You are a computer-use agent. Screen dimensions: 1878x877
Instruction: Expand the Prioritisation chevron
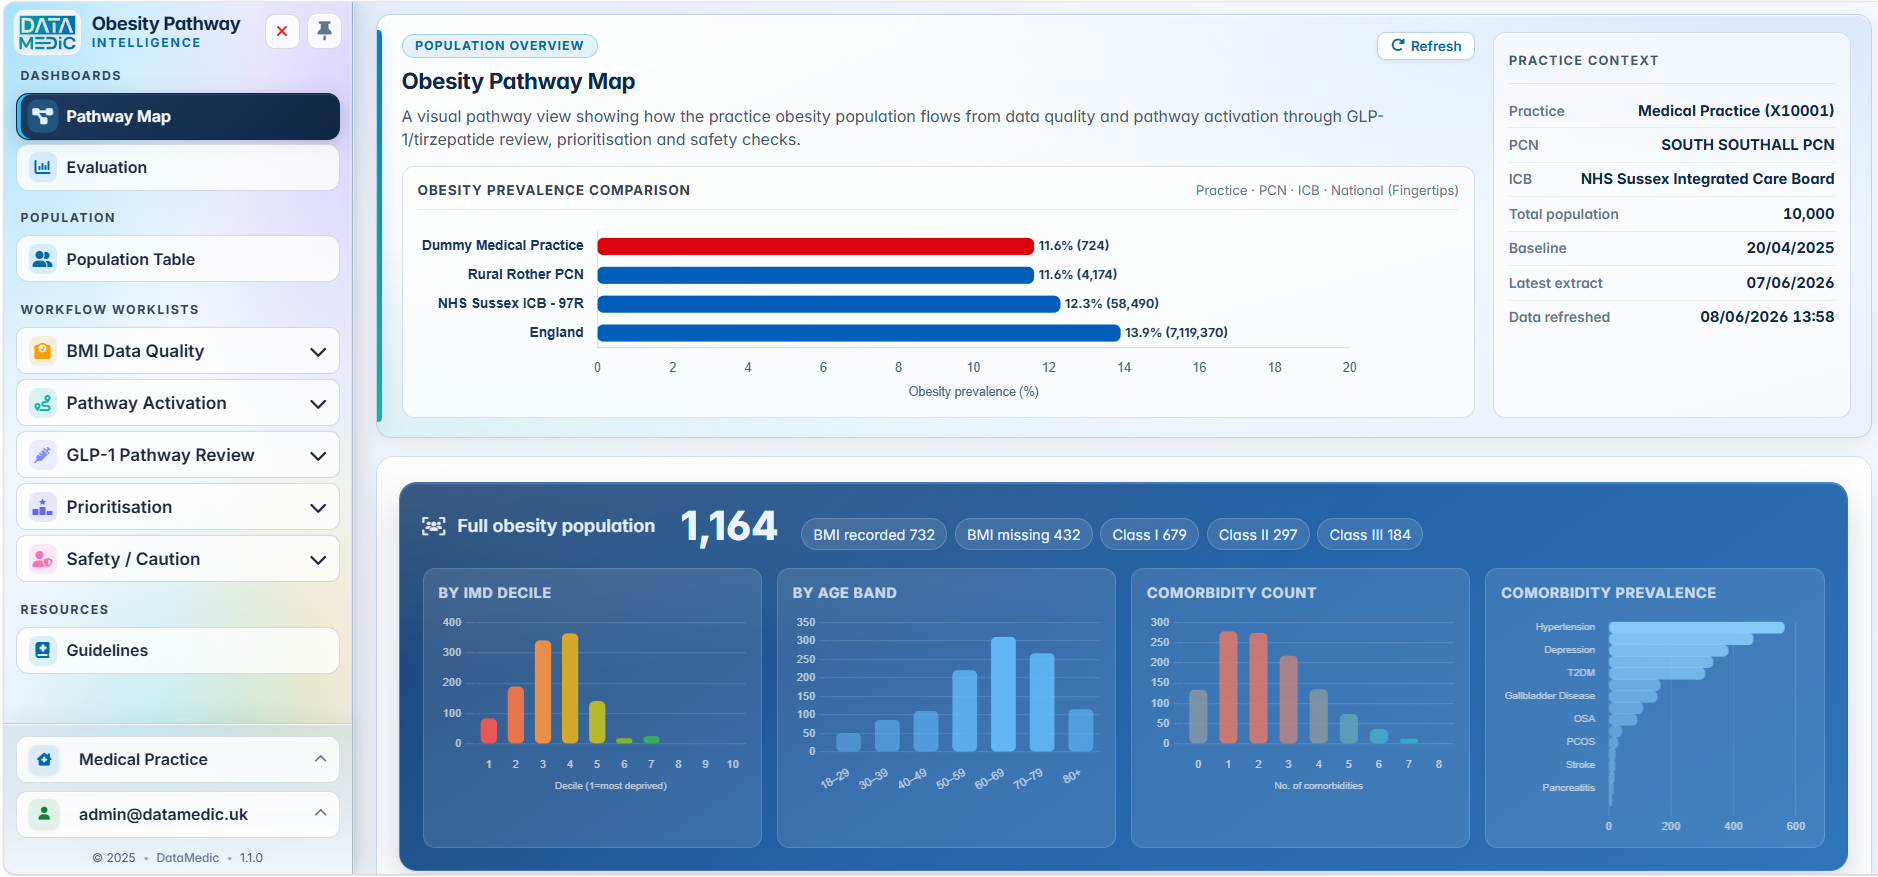[318, 508]
